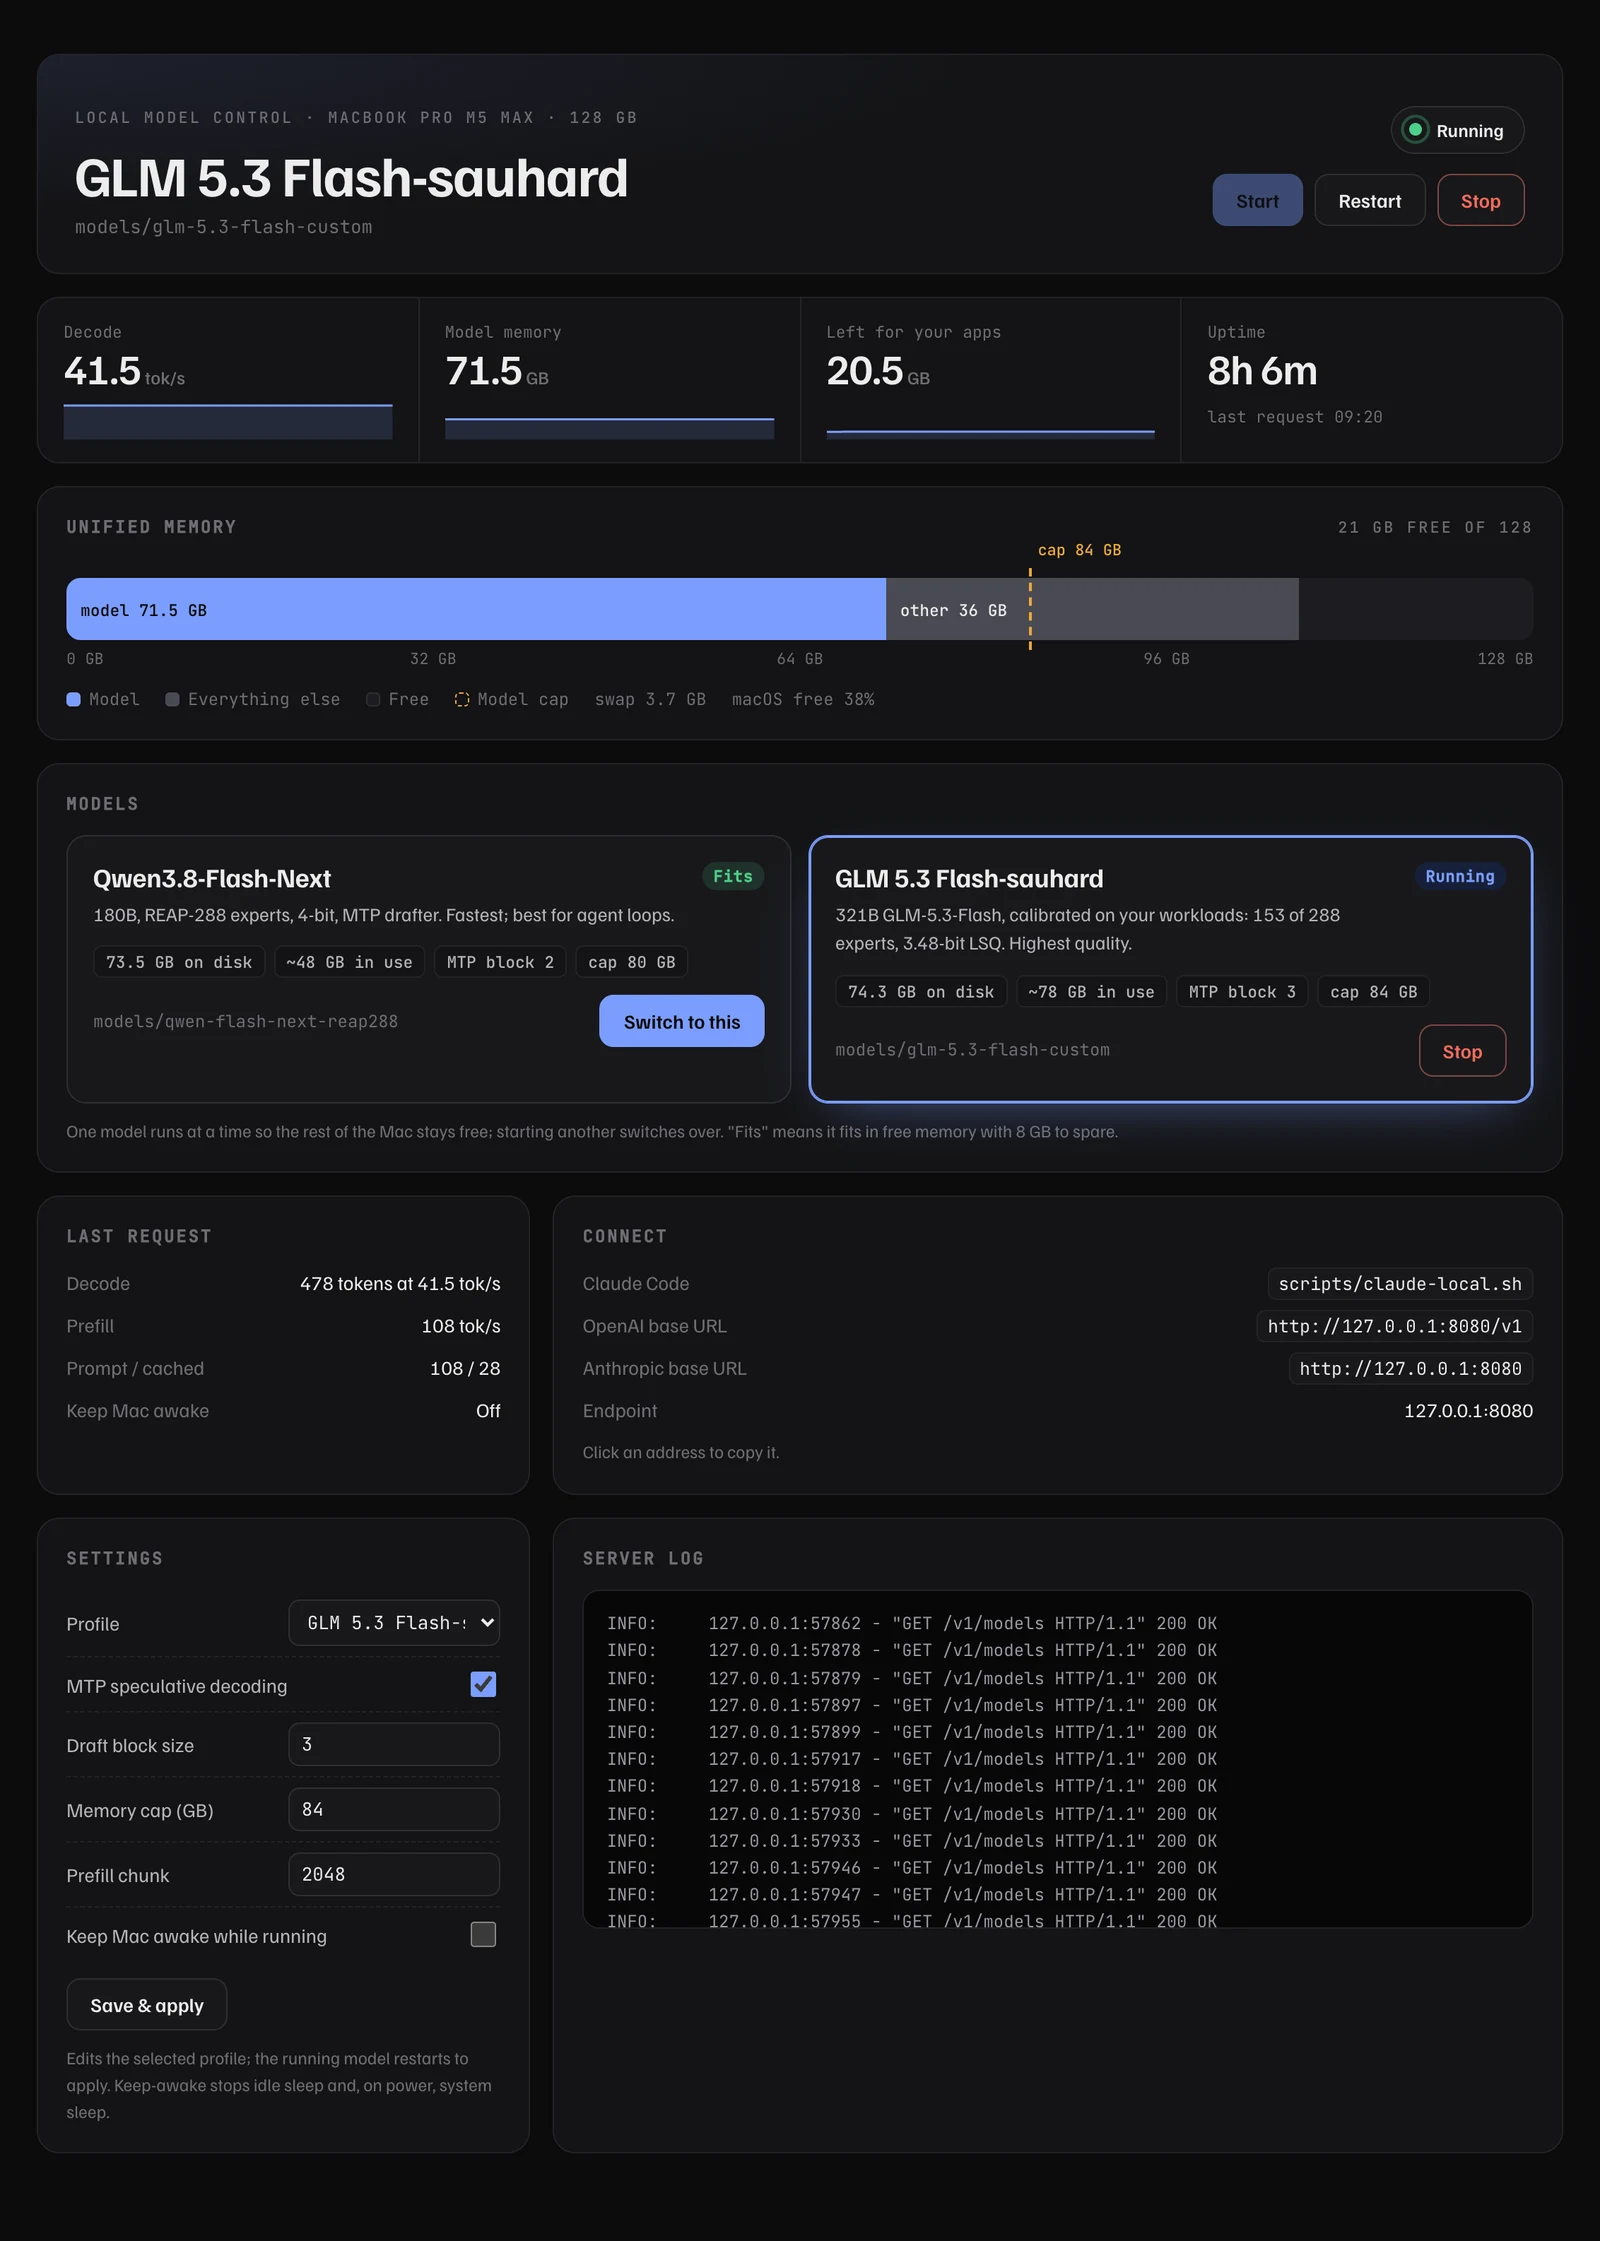Restart the running model

point(1369,200)
